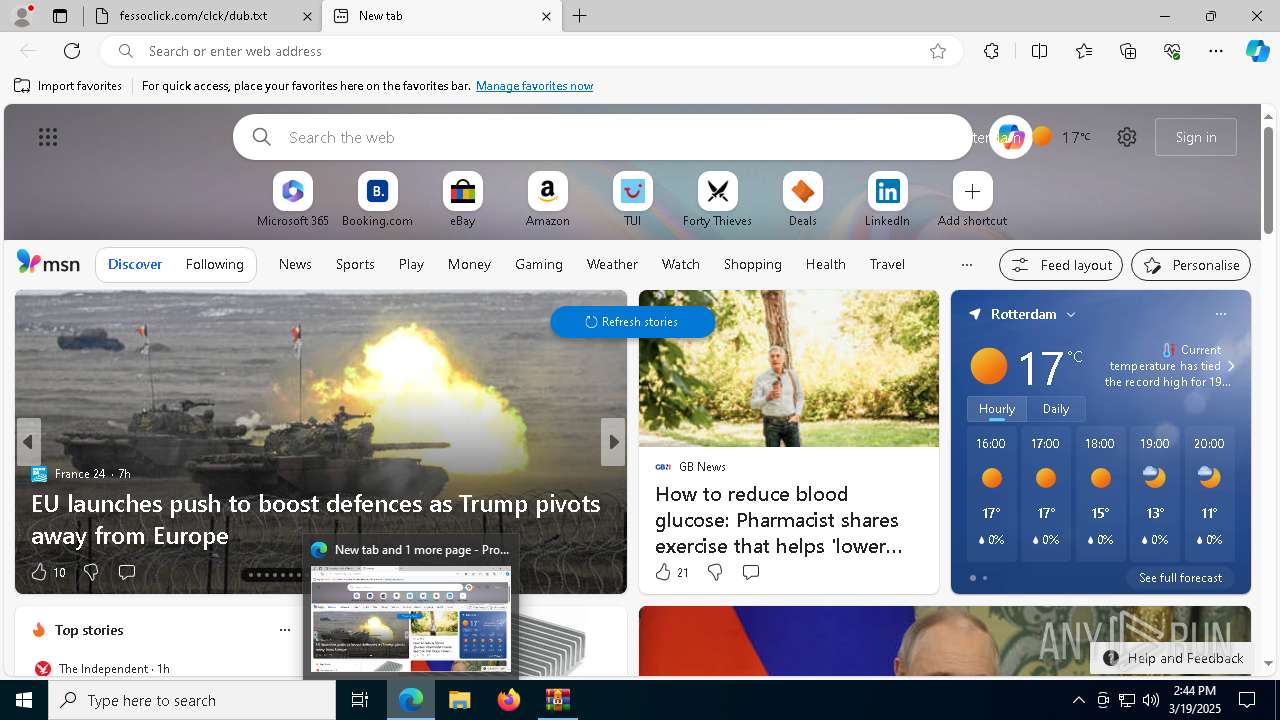
Task: Open tab actions menu icon
Action: pyautogui.click(x=60, y=16)
